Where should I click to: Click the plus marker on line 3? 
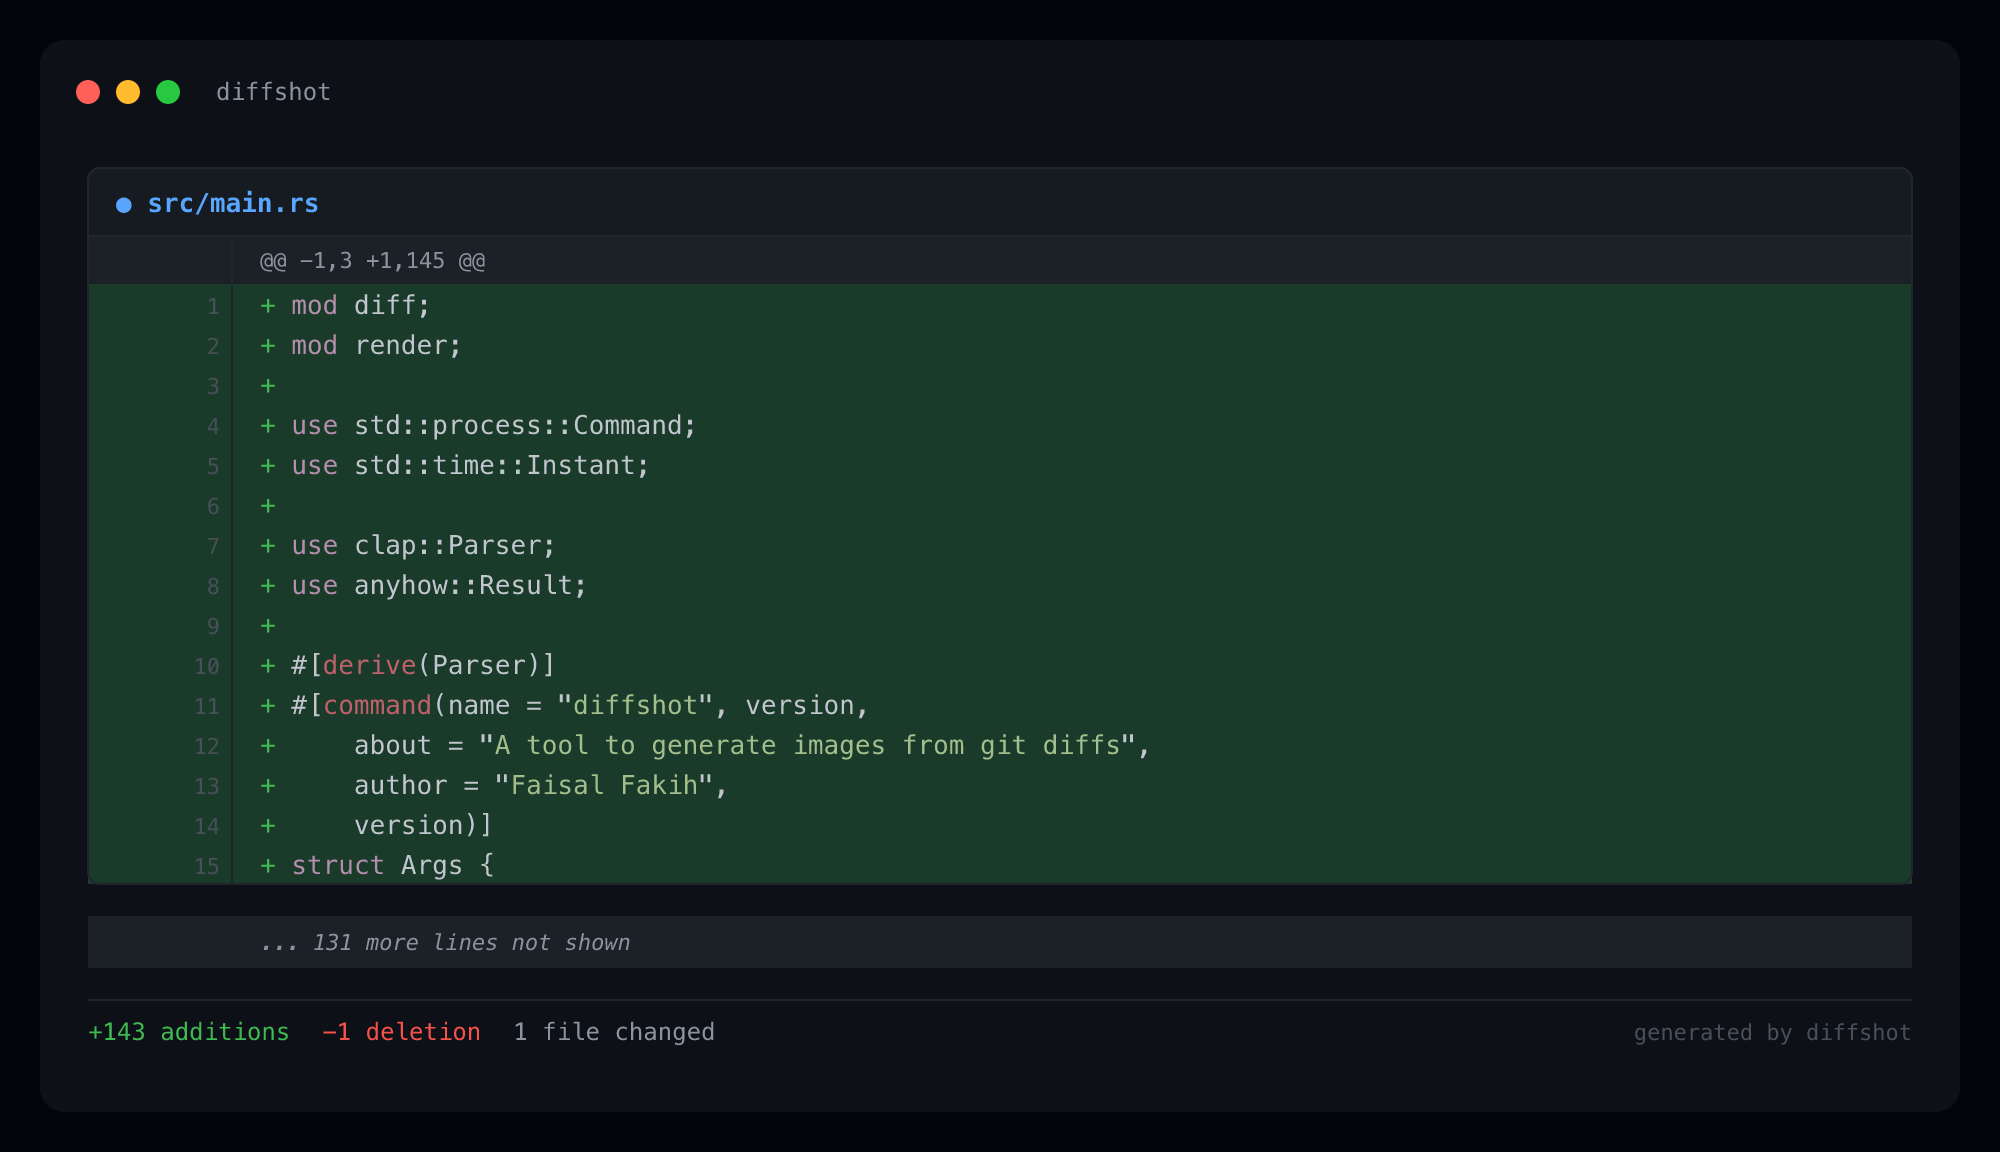click(x=268, y=386)
